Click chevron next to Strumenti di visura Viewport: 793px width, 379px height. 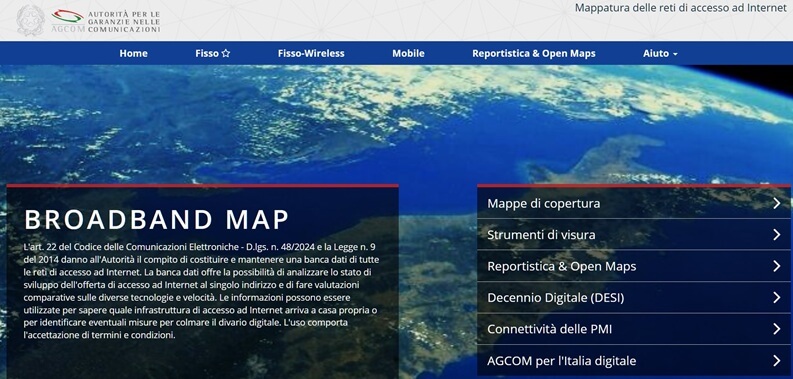pos(777,235)
